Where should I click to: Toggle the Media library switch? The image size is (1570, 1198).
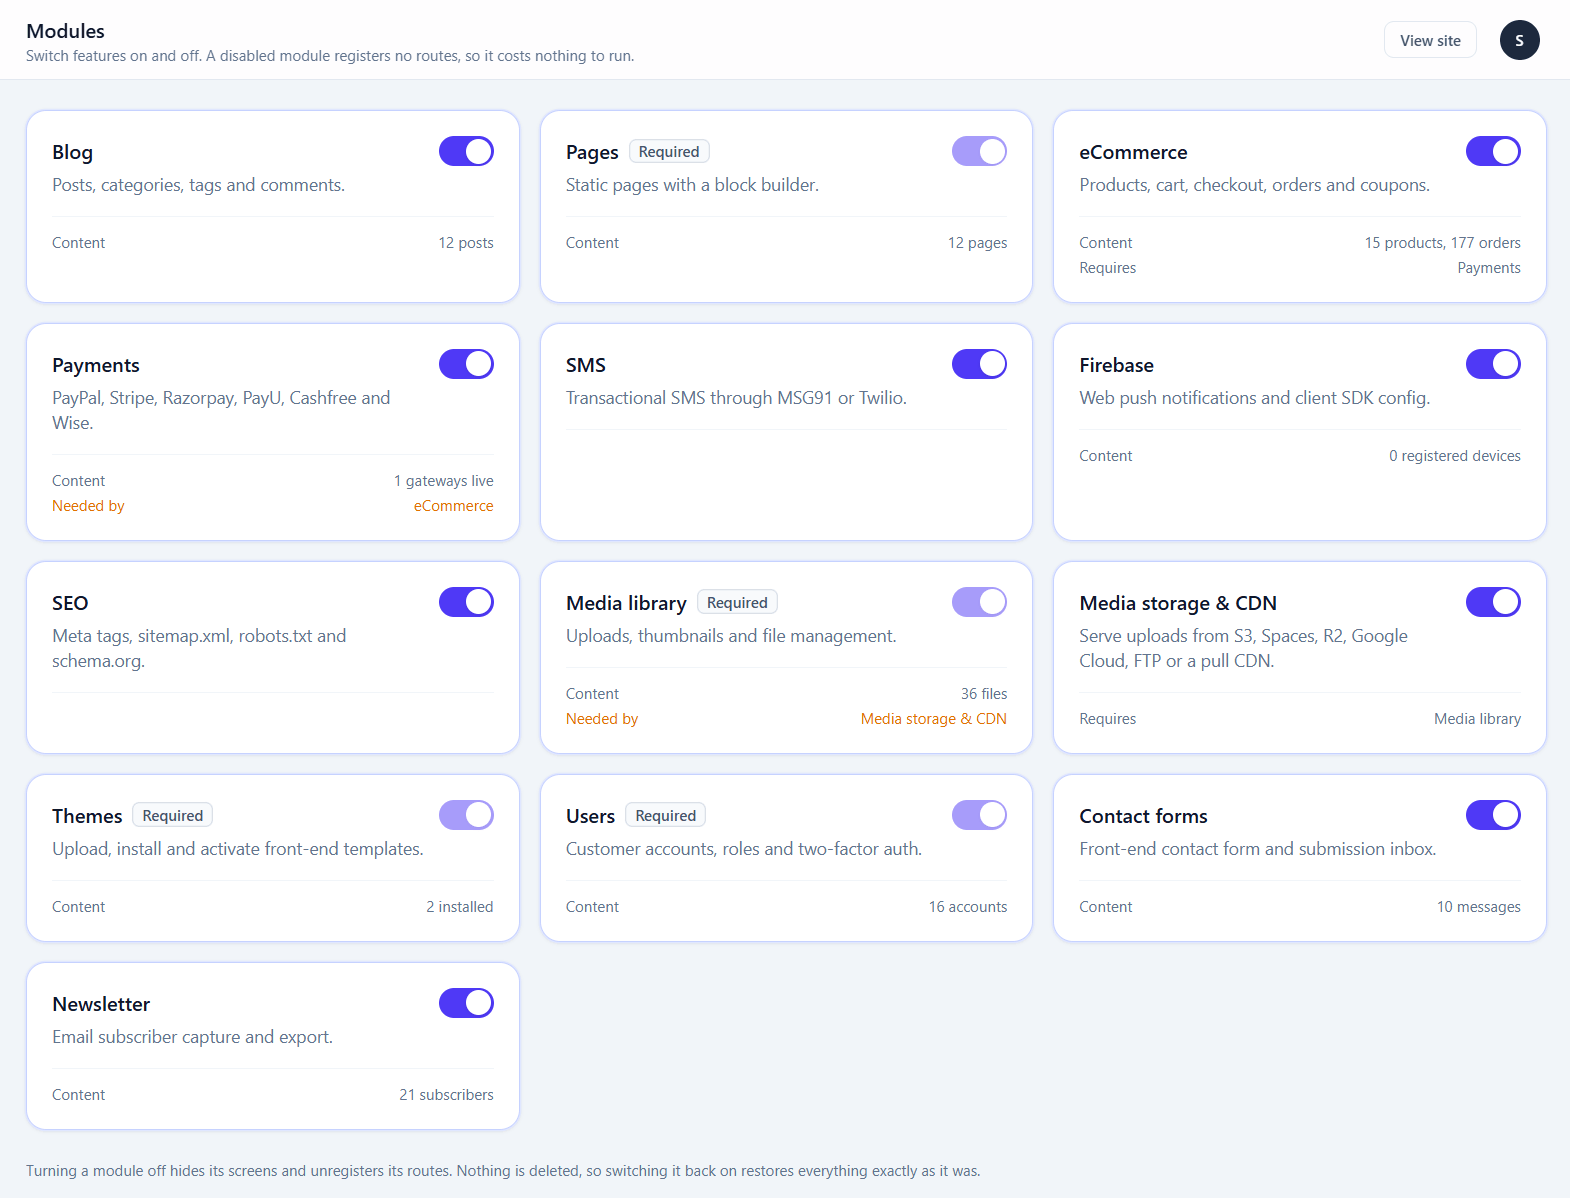(x=979, y=602)
